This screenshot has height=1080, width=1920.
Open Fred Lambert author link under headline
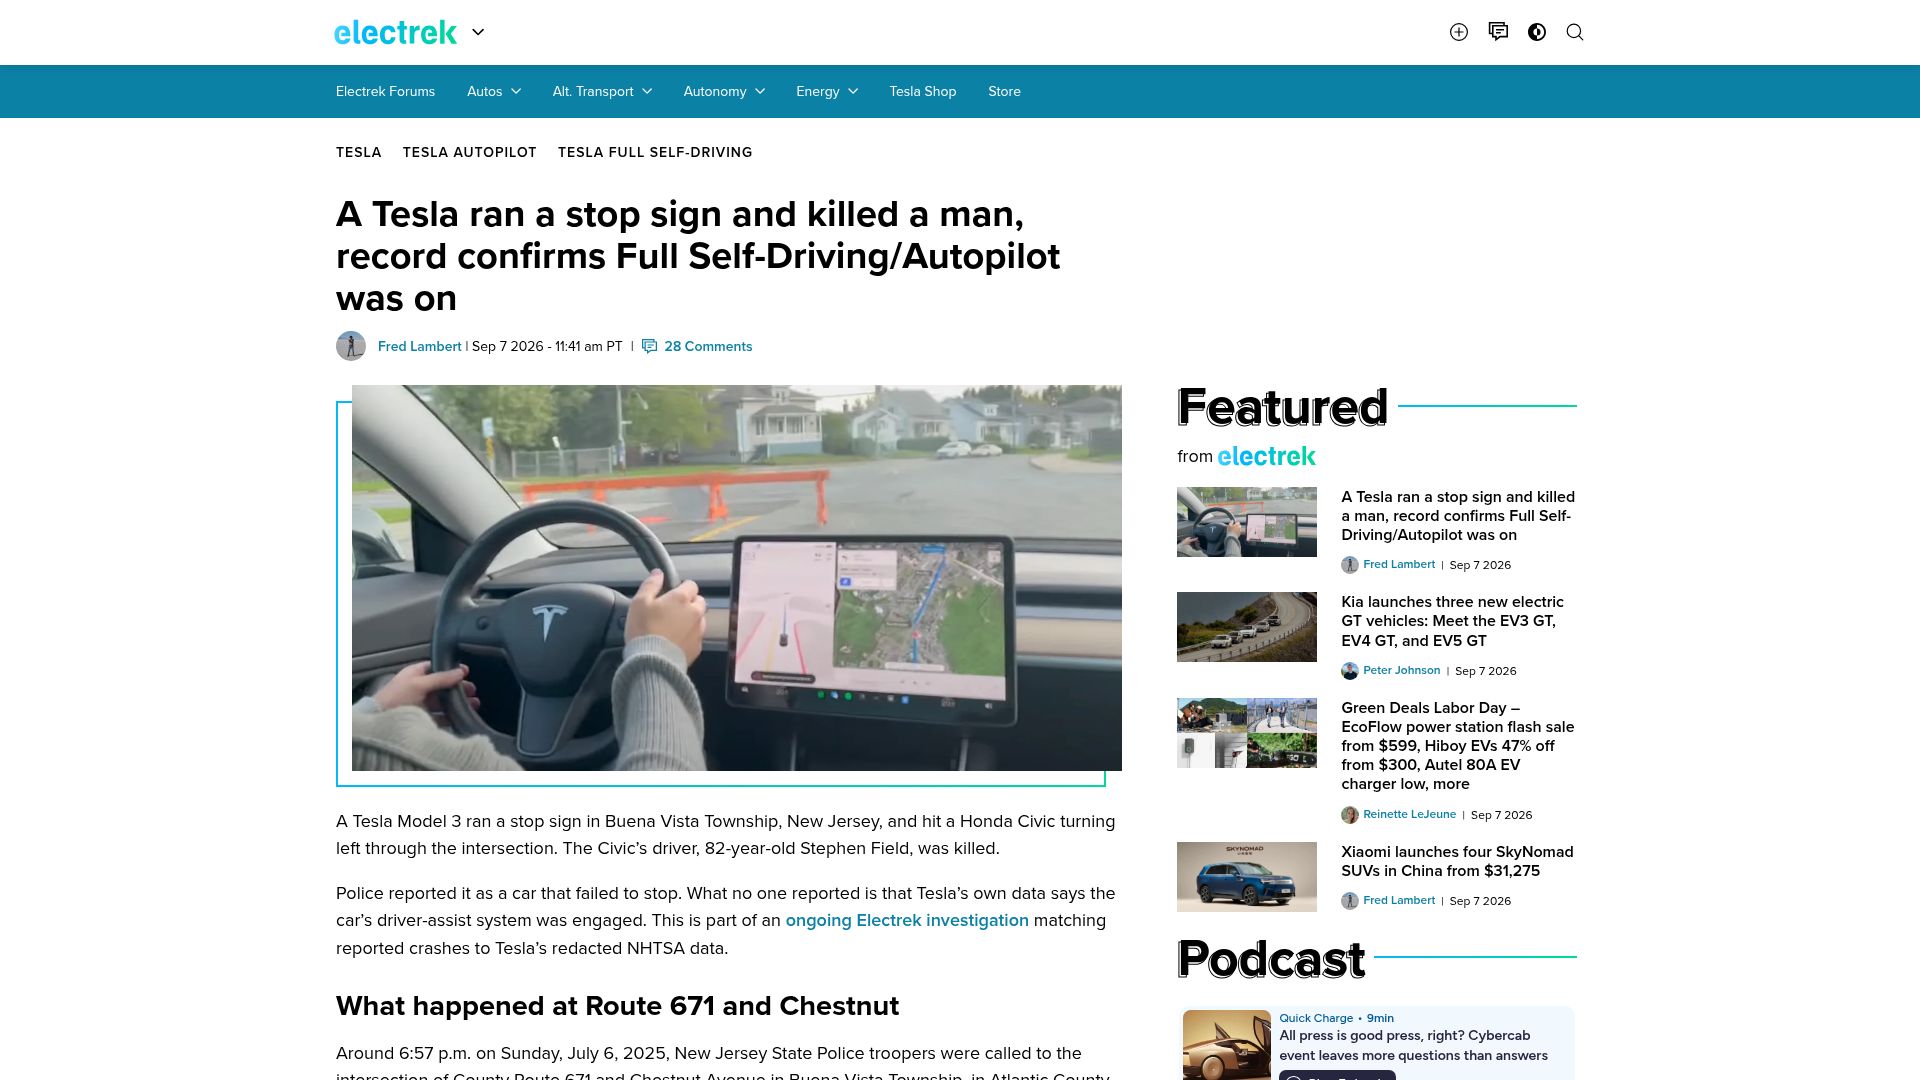click(420, 346)
